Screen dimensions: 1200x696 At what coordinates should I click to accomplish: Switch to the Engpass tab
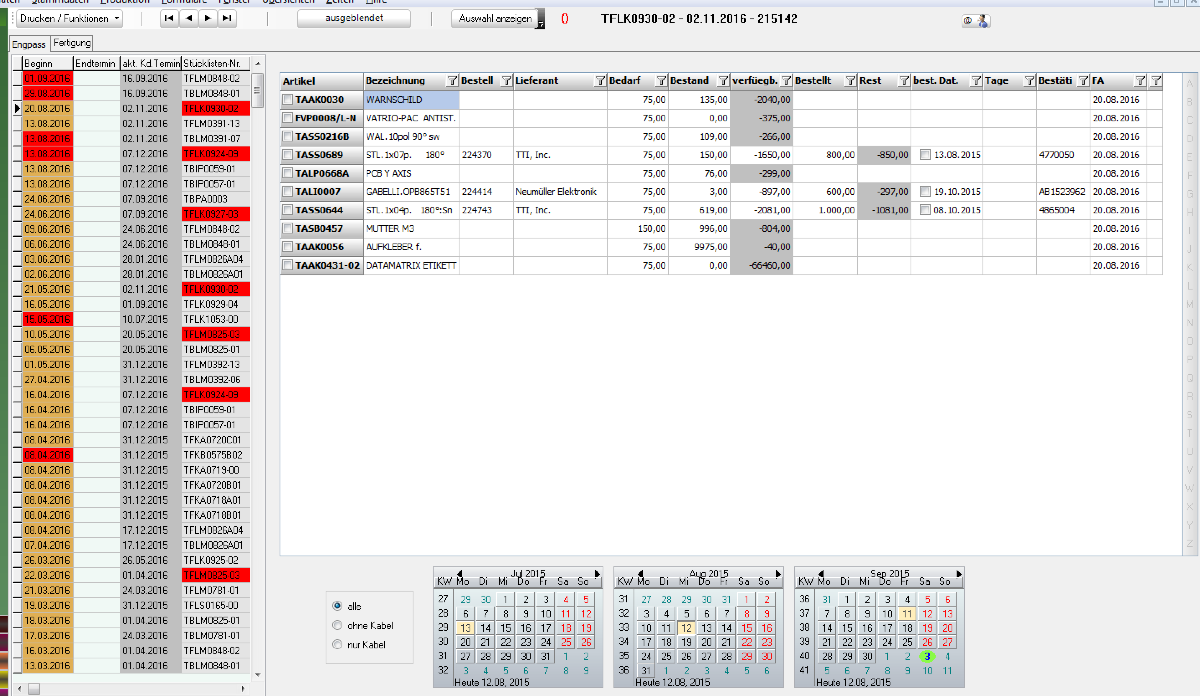[30, 44]
